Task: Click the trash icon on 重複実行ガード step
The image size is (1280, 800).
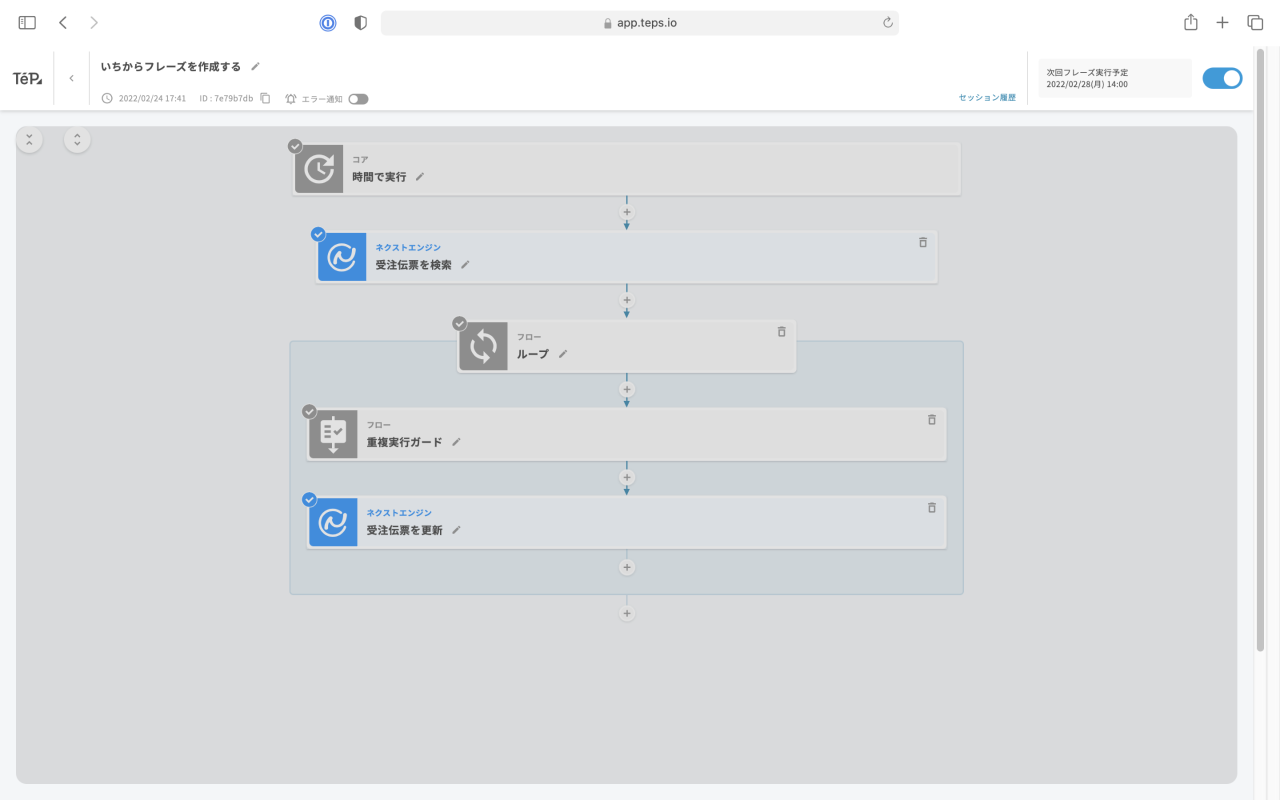Action: point(931,420)
